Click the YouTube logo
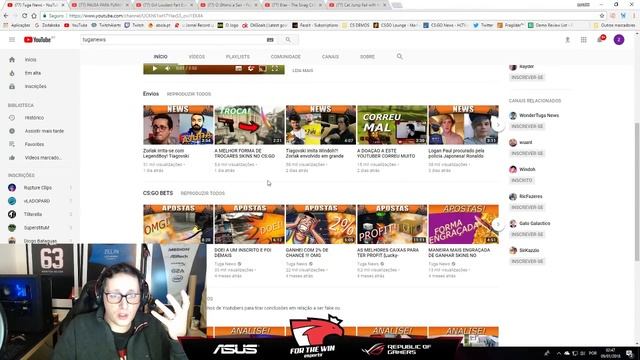The image size is (640, 360). pos(38,40)
